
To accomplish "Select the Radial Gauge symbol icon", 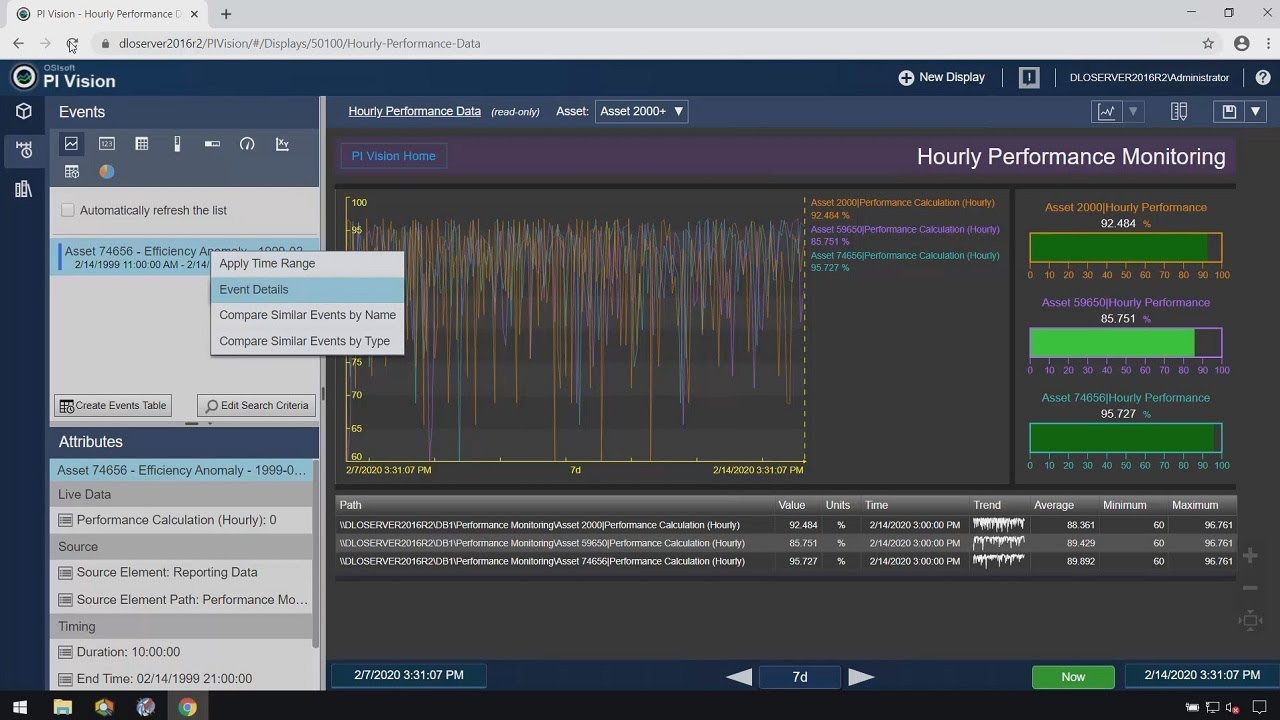I will (247, 144).
